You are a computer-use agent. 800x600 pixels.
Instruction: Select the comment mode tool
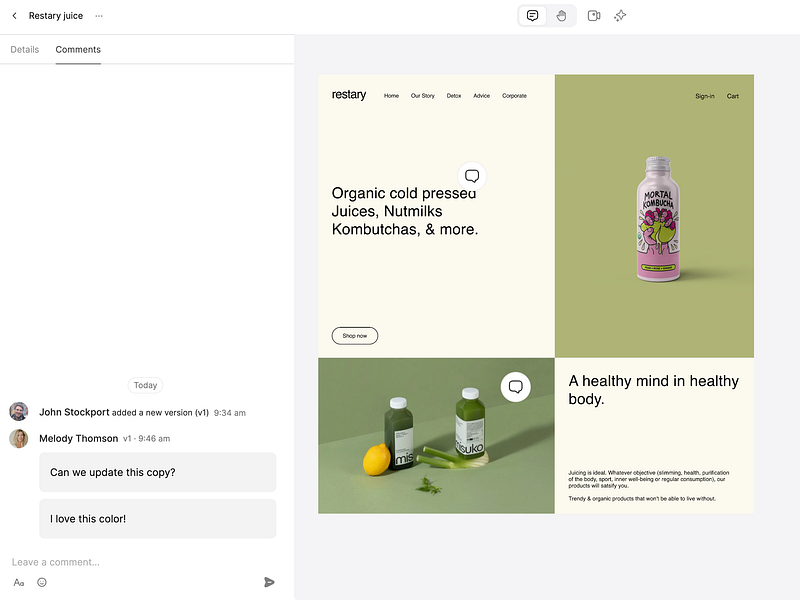[532, 16]
